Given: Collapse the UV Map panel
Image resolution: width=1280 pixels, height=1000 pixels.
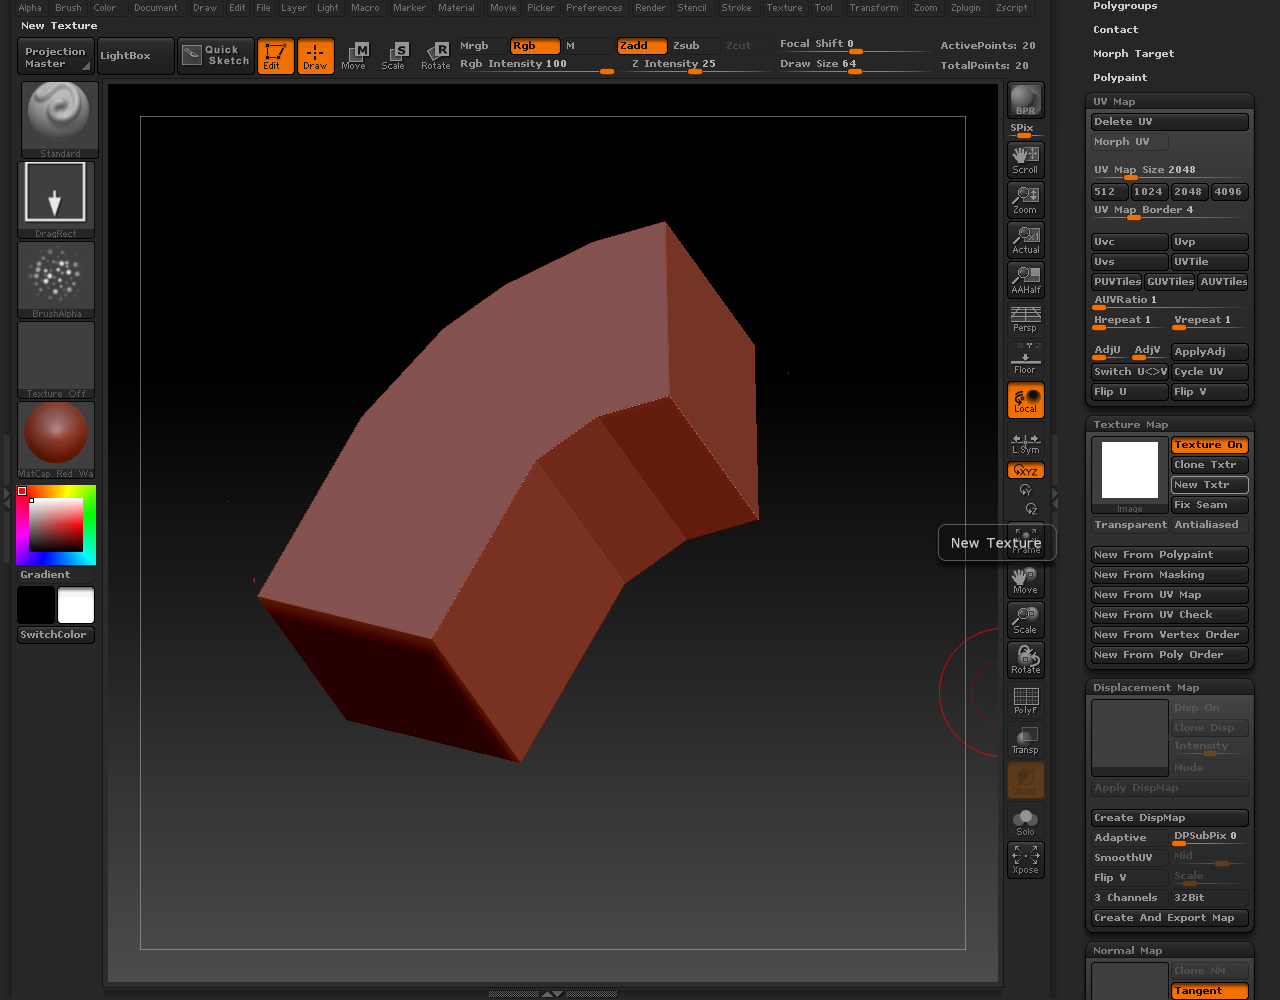Looking at the screenshot, I should (x=1114, y=101).
